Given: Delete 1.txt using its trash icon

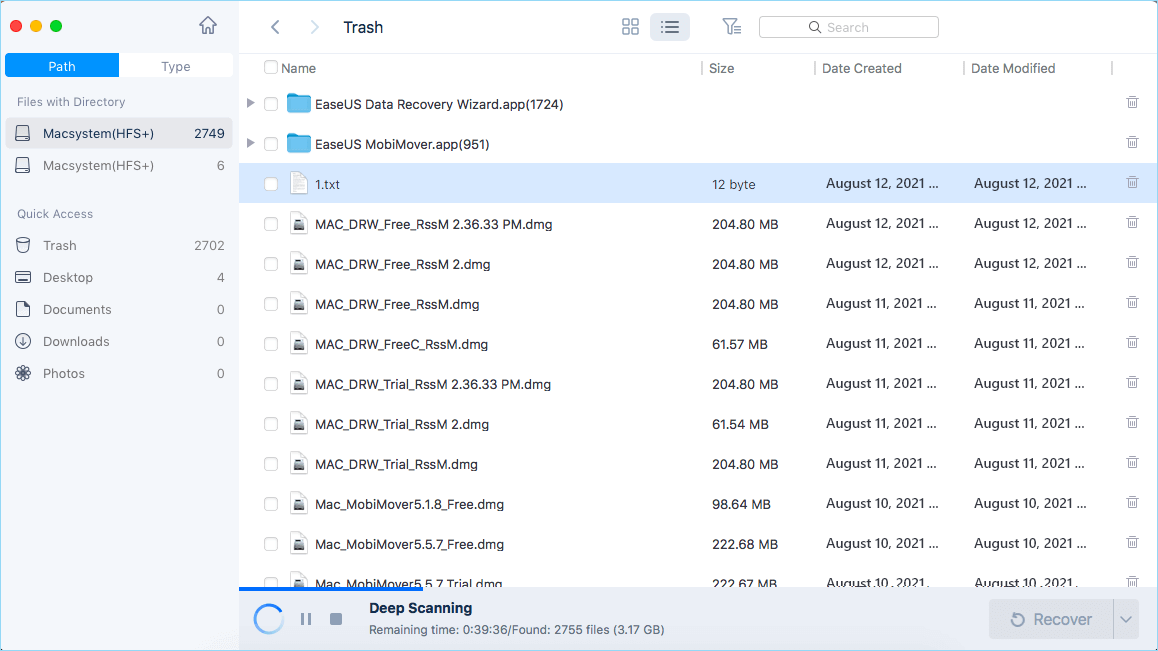Looking at the screenshot, I should click(1132, 183).
